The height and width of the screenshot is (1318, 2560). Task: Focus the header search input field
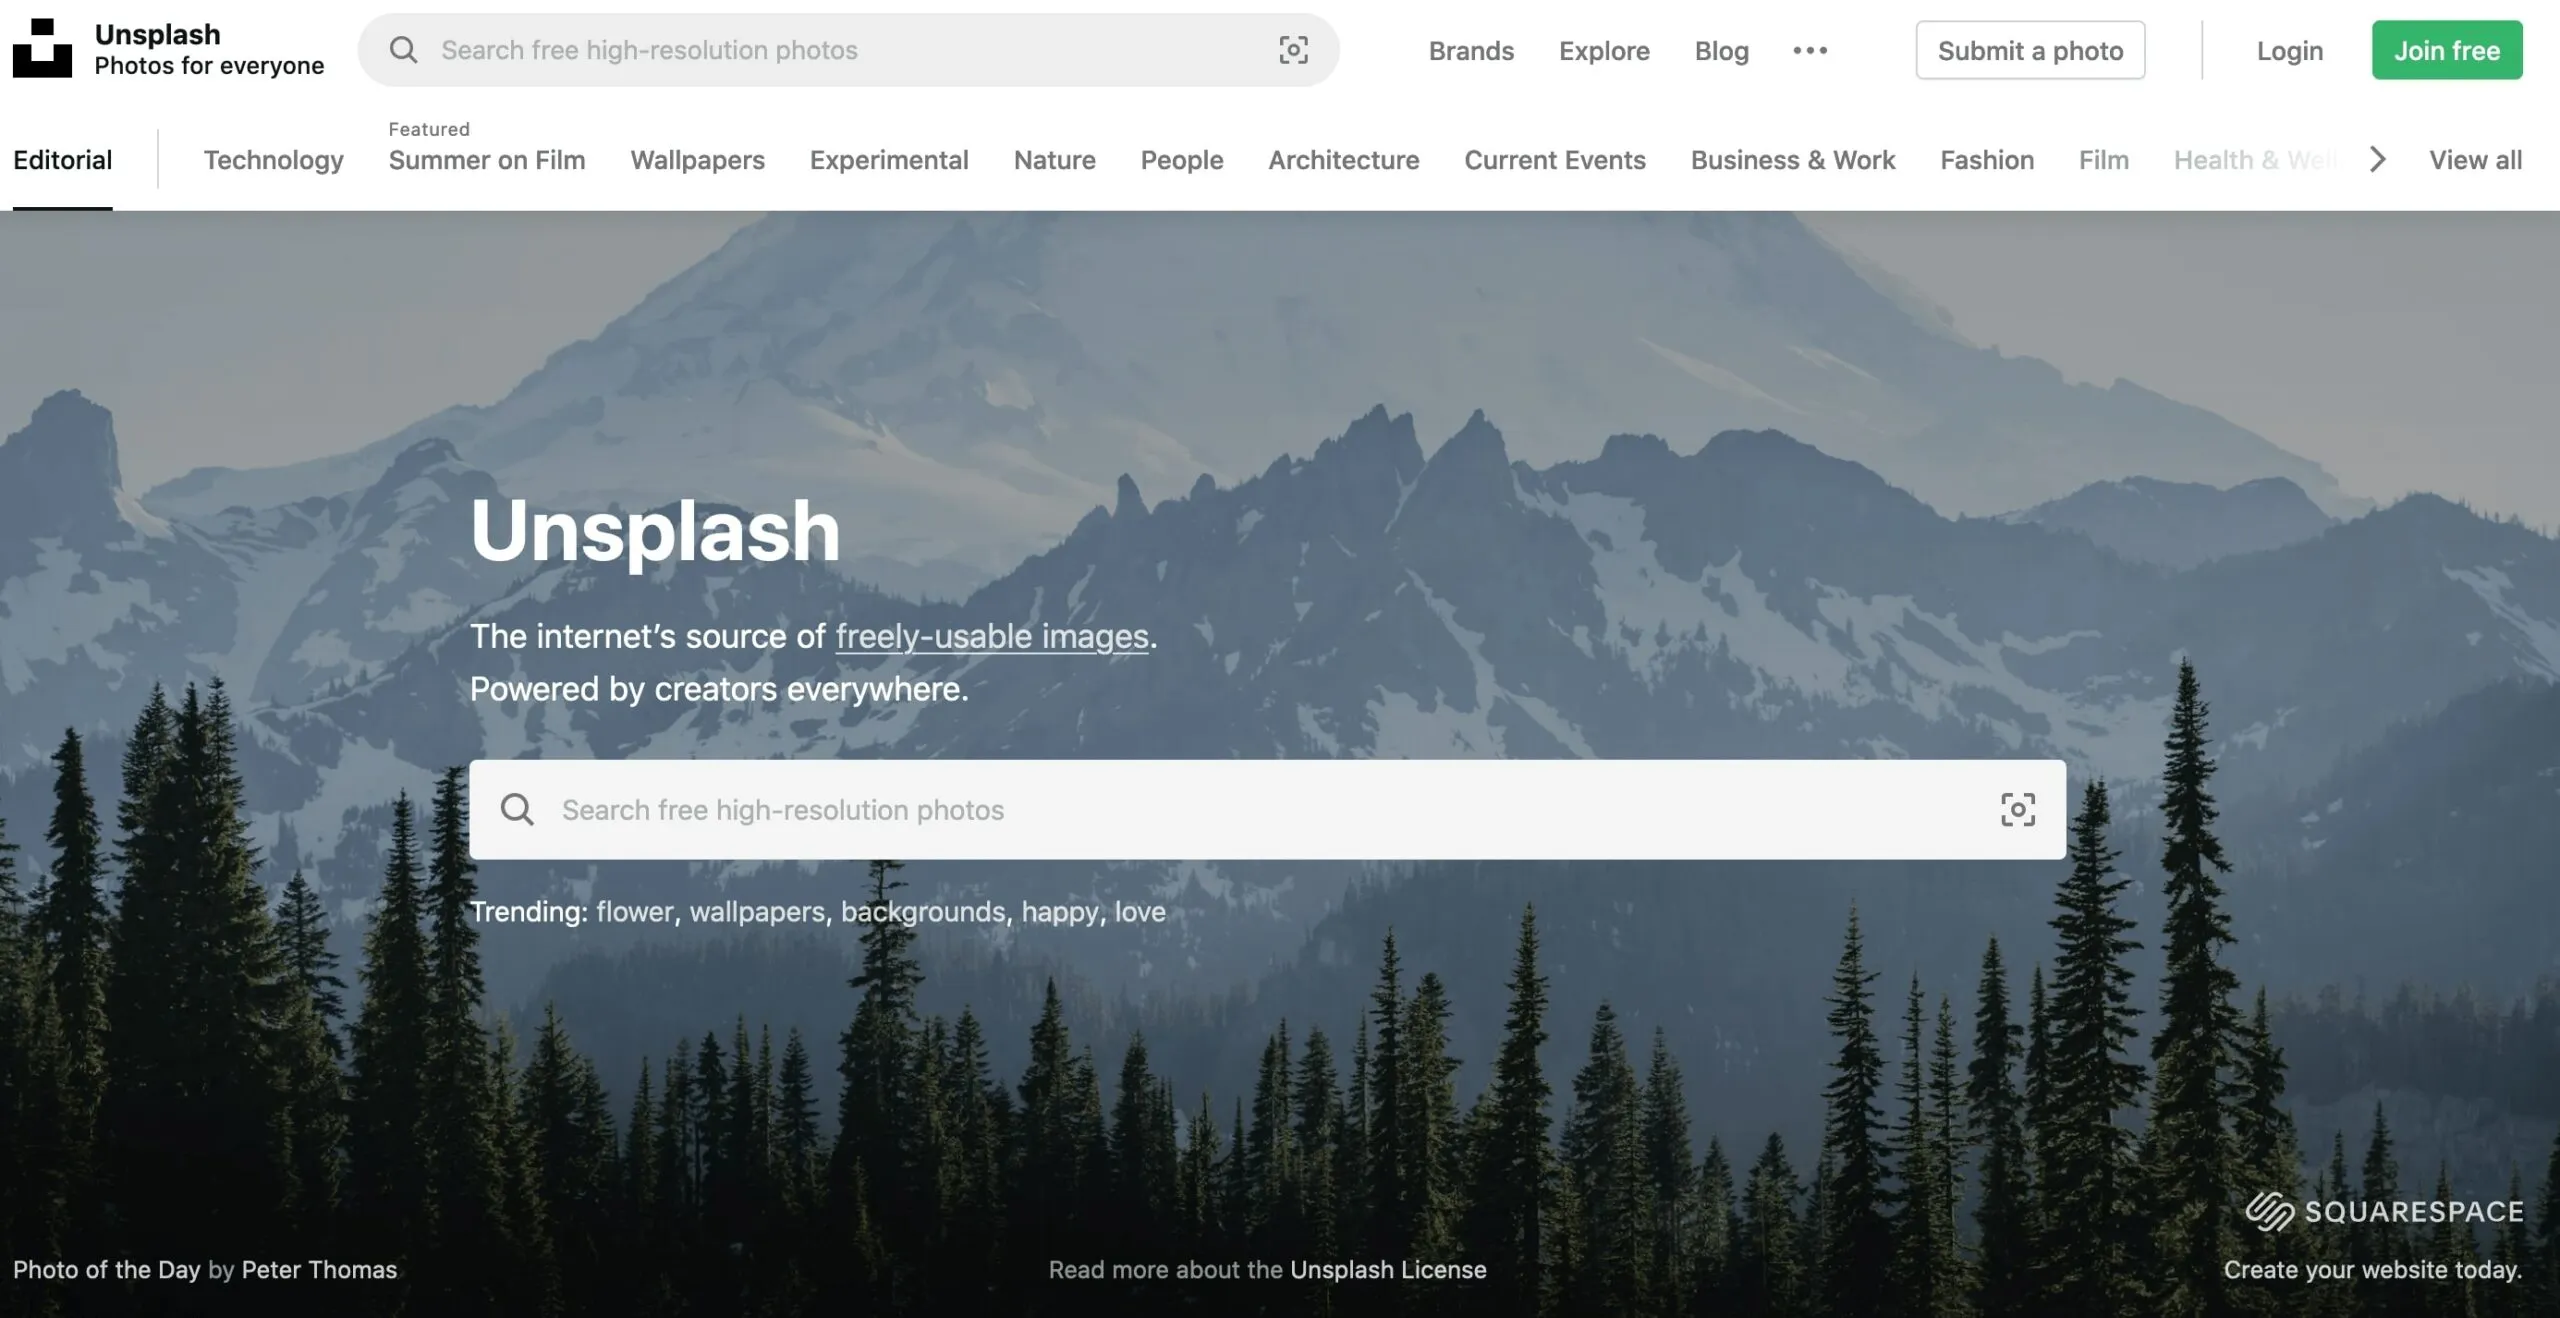848,50
